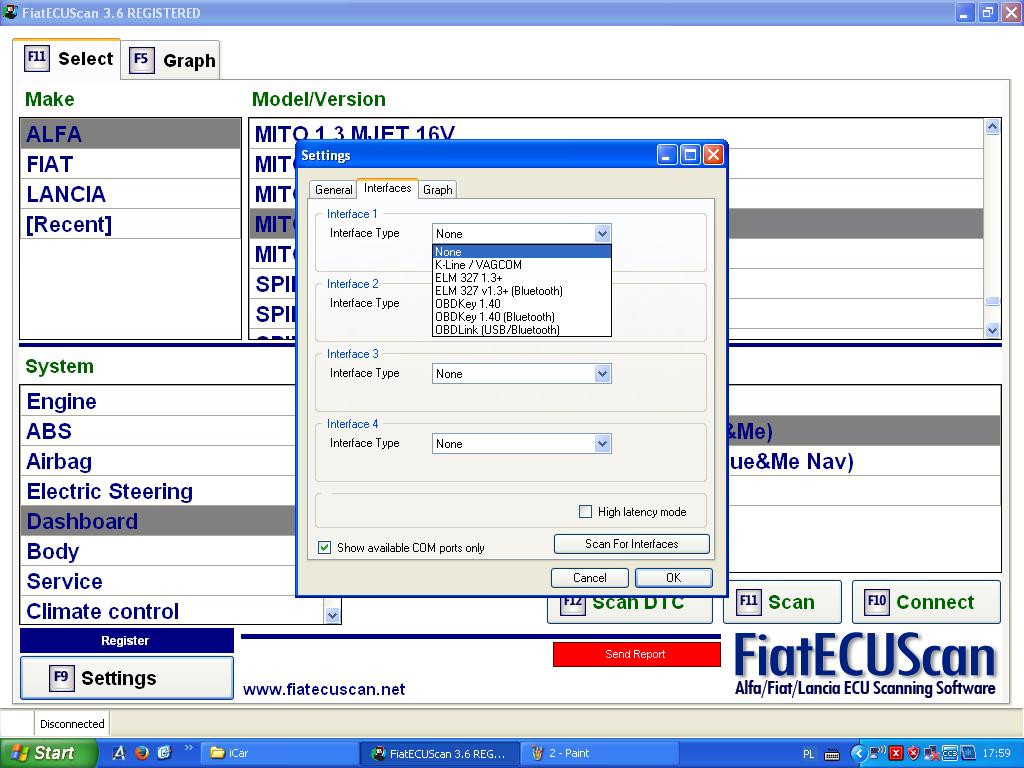Select LANCIA in Make list

point(131,194)
